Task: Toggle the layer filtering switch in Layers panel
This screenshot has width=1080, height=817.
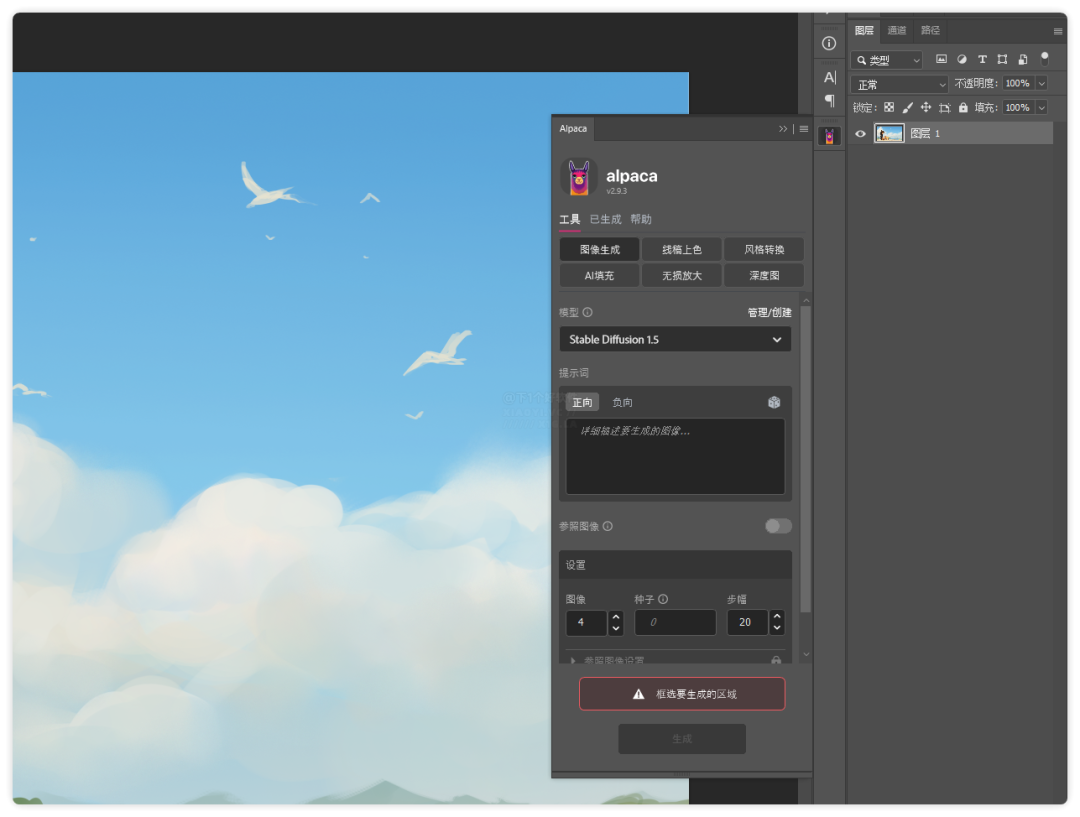Action: click(x=1045, y=59)
